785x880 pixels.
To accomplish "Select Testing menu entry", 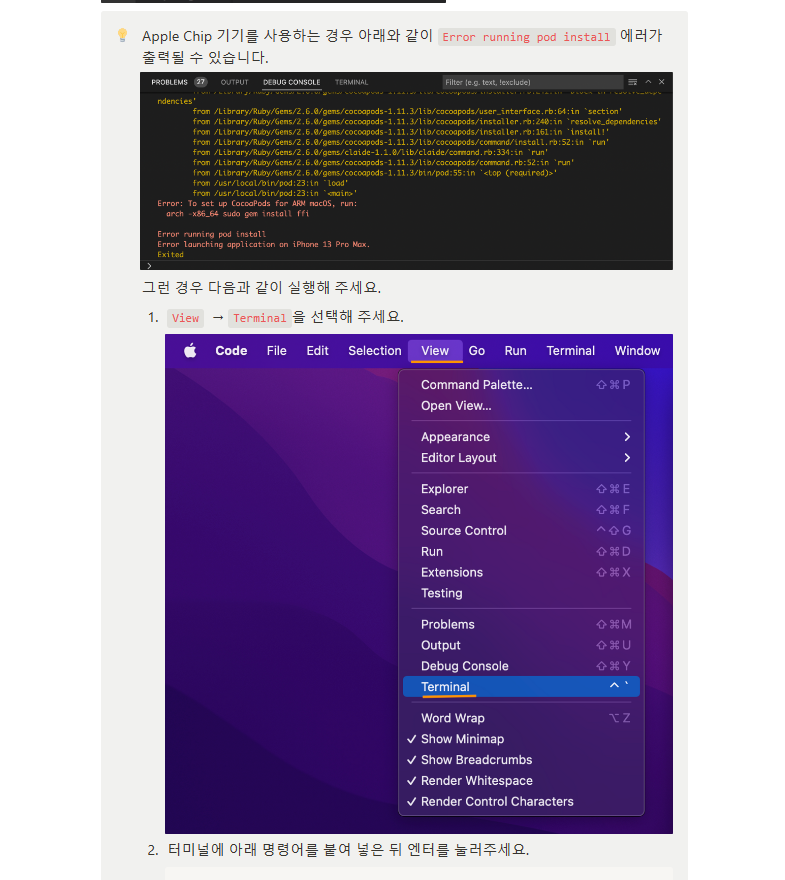I will (x=521, y=593).
